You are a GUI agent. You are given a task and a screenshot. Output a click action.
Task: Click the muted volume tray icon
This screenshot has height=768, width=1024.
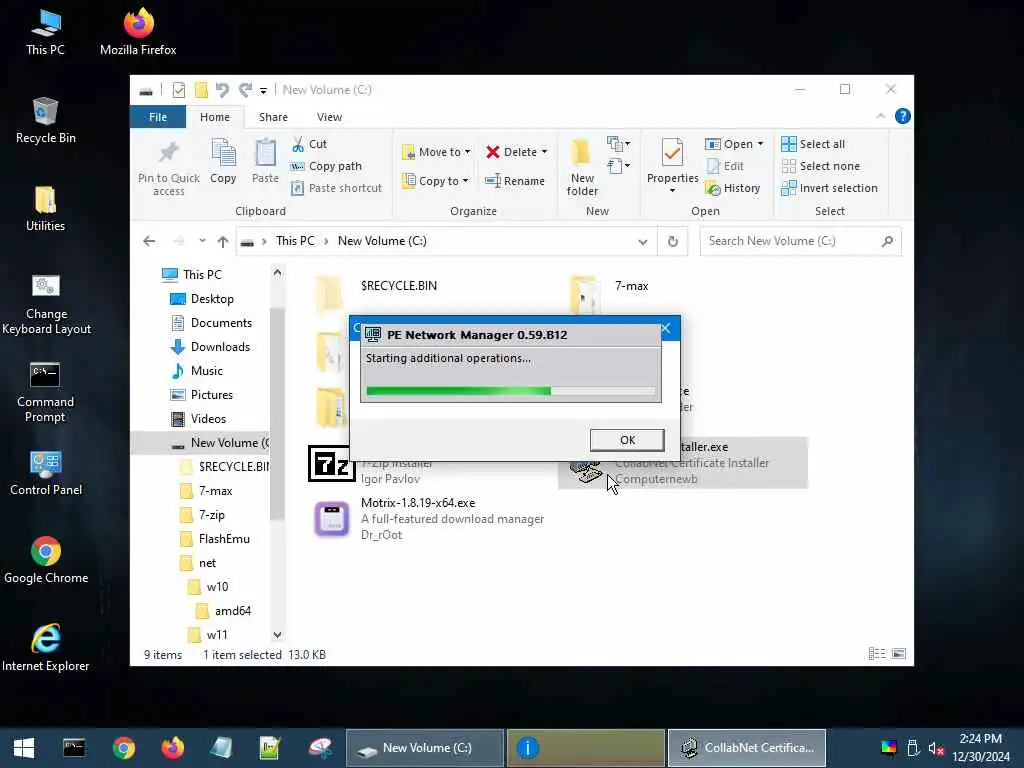click(x=936, y=748)
